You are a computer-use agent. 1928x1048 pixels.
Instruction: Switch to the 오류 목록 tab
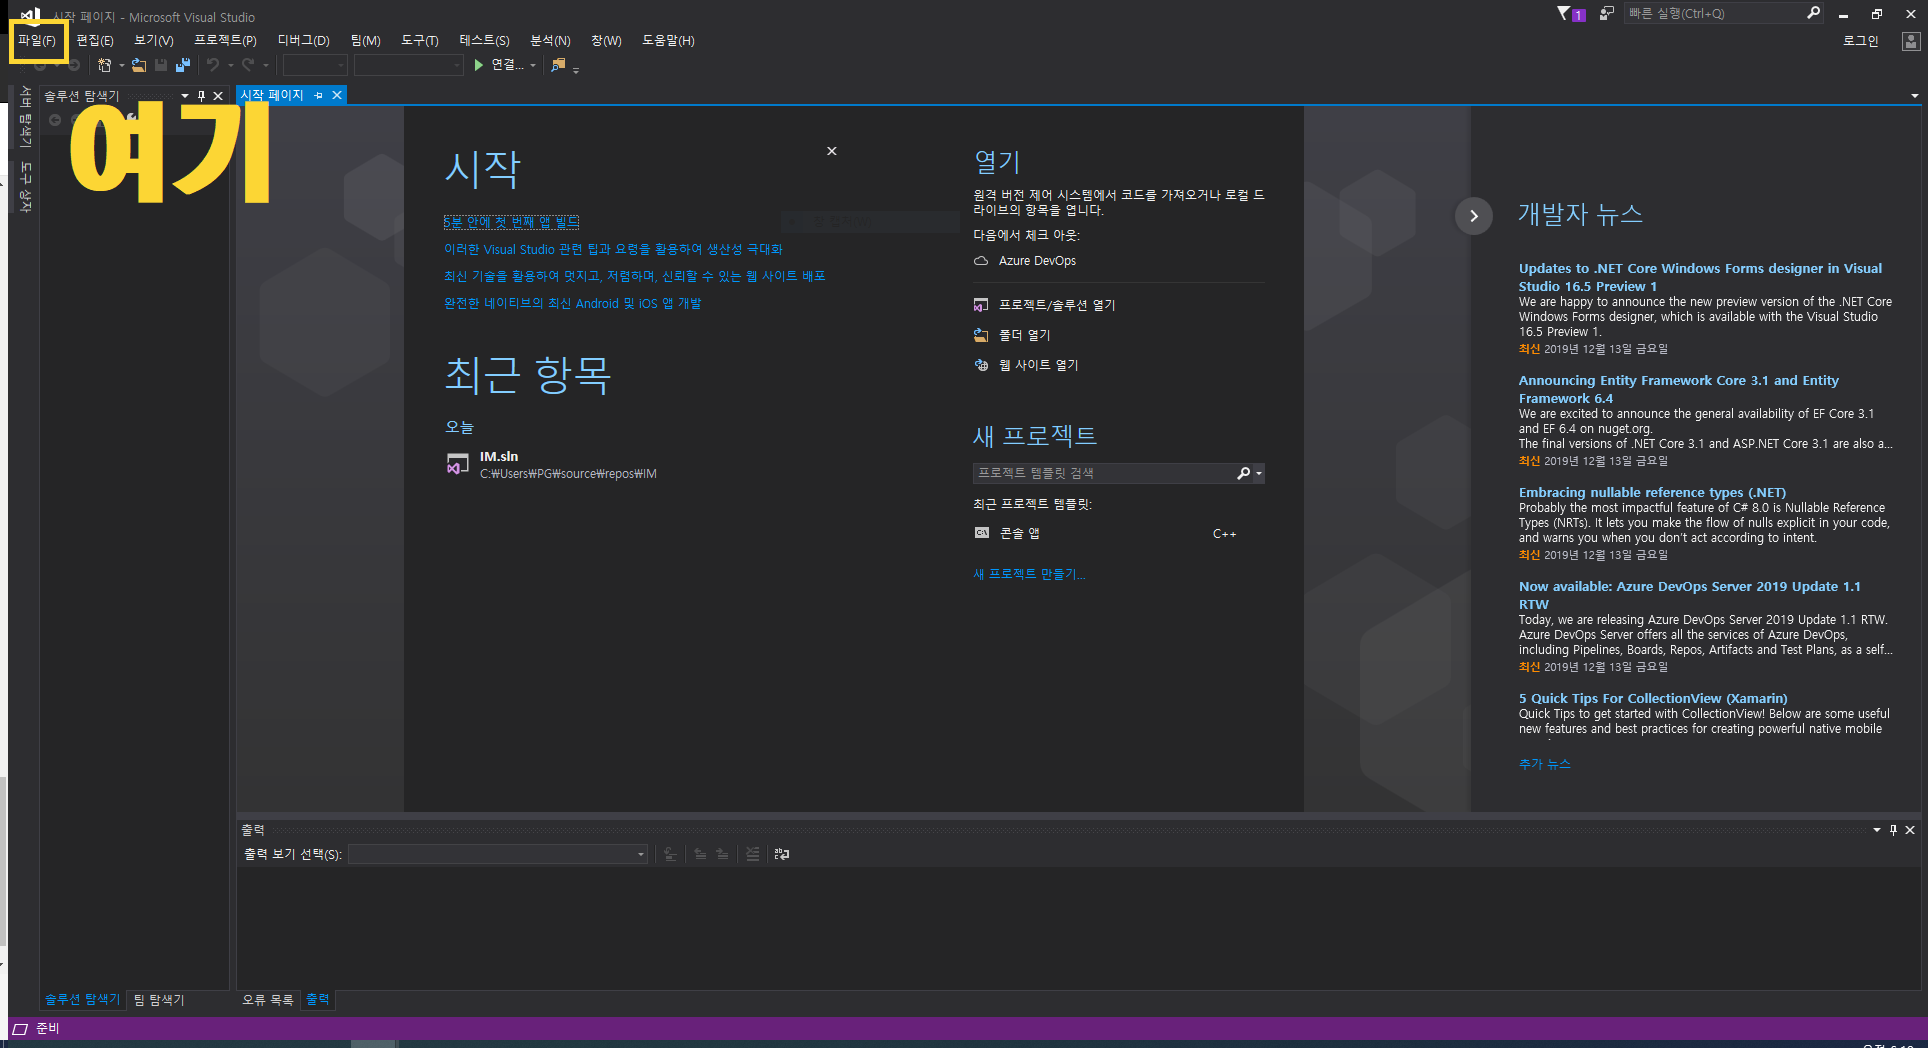(x=268, y=1000)
